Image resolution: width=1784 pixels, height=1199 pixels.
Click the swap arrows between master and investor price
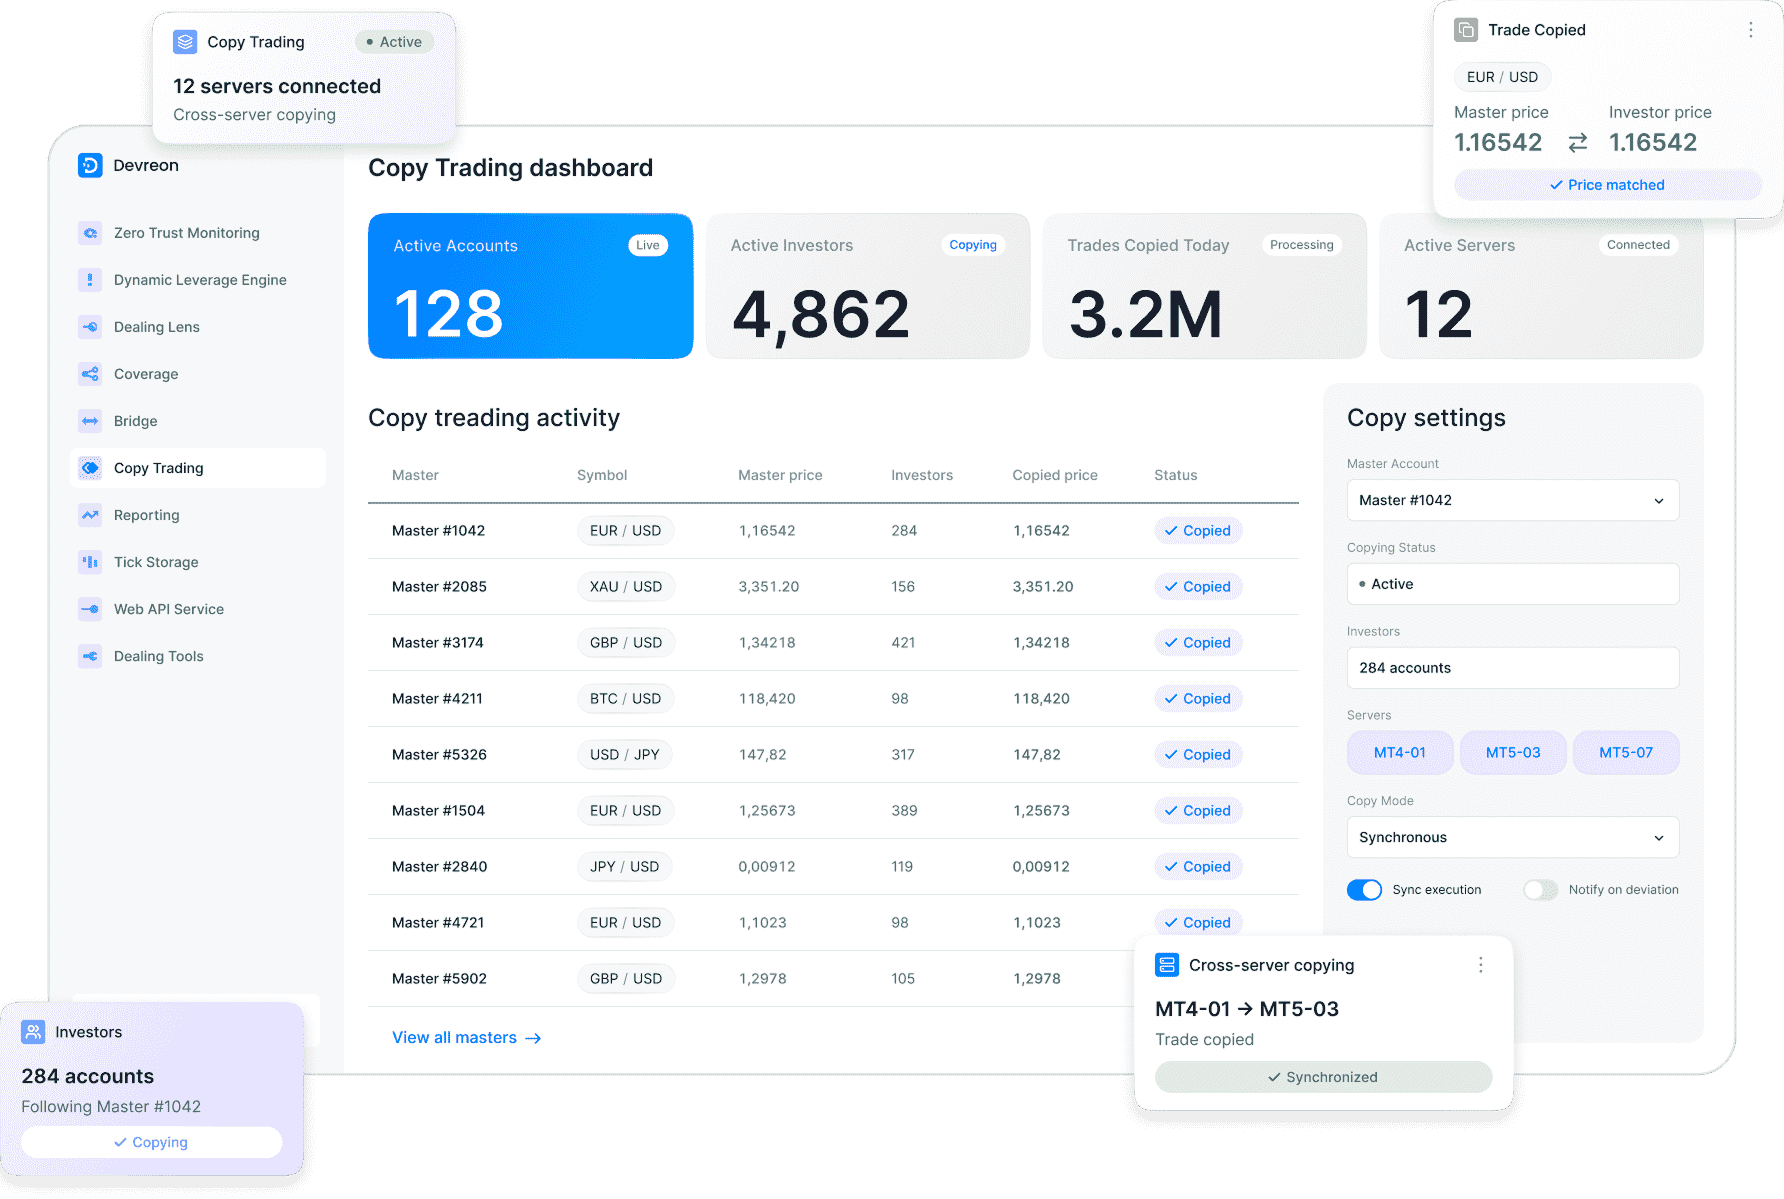pos(1578,143)
